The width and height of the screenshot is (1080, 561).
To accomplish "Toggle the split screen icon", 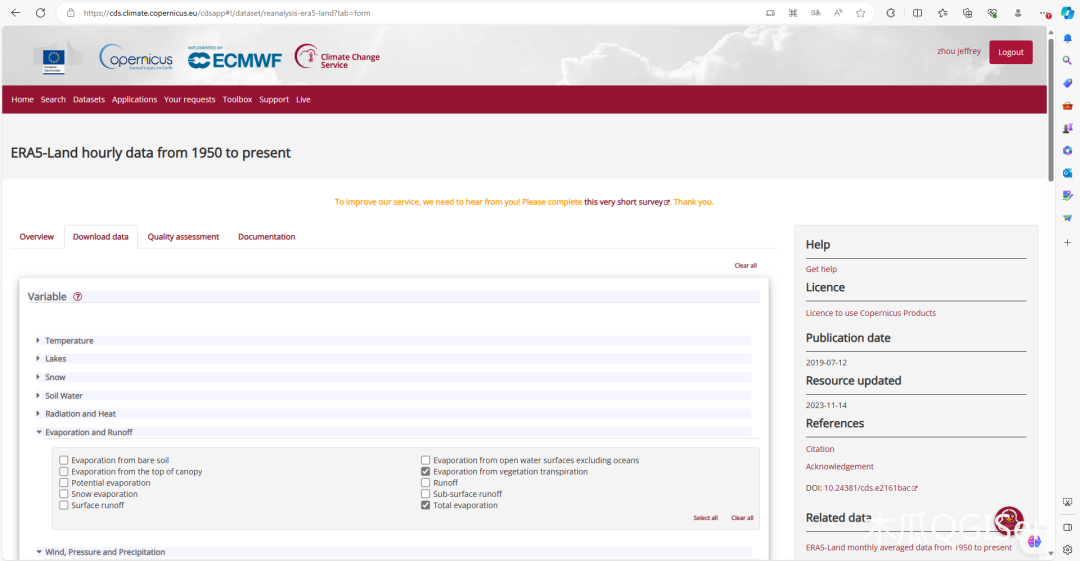I will (917, 12).
